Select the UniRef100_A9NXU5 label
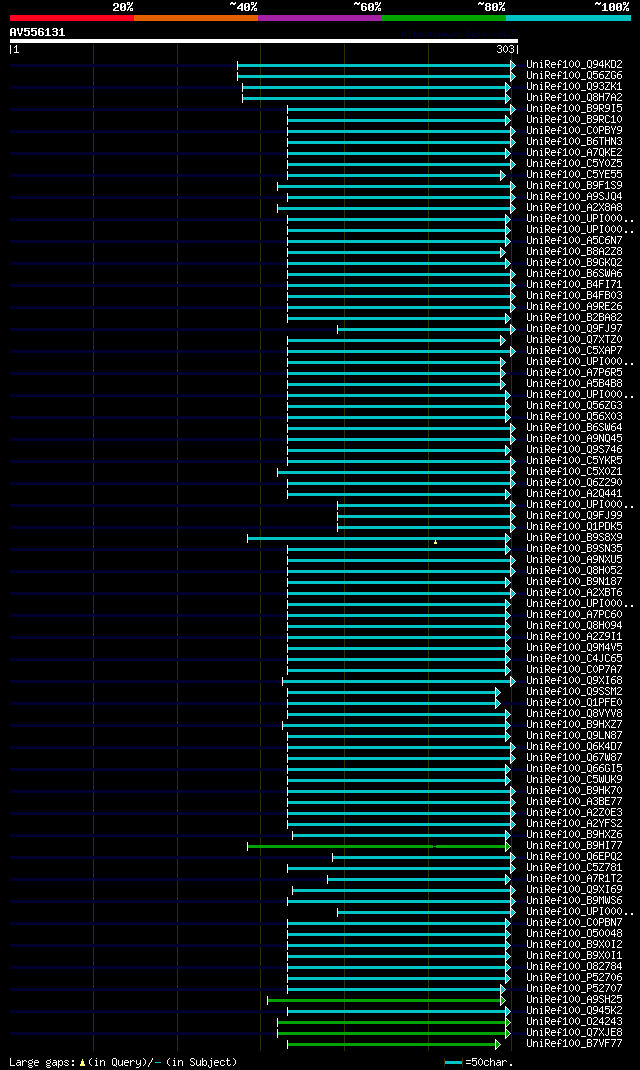The height and width of the screenshot is (1070, 640). pyautogui.click(x=574, y=560)
